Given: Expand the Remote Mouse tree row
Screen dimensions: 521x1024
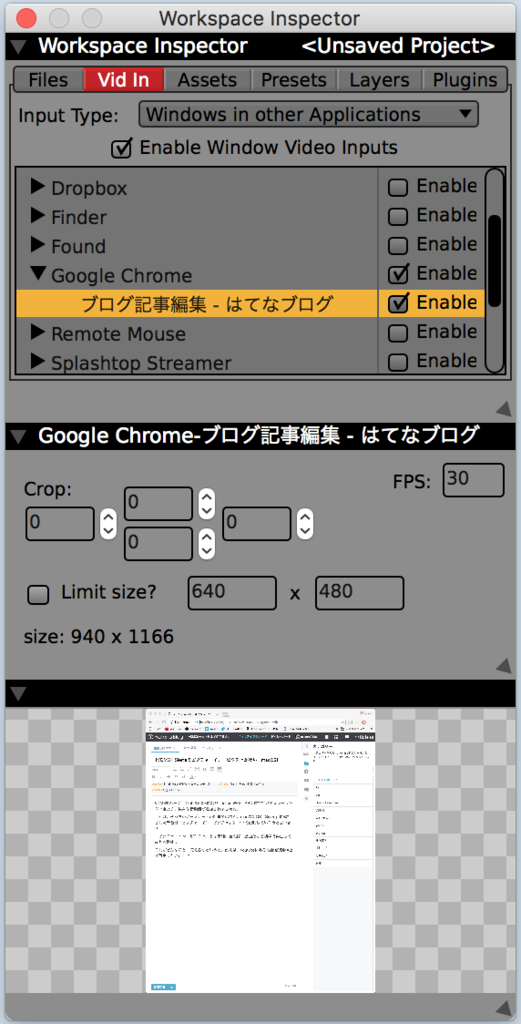Looking at the screenshot, I should pyautogui.click(x=38, y=333).
